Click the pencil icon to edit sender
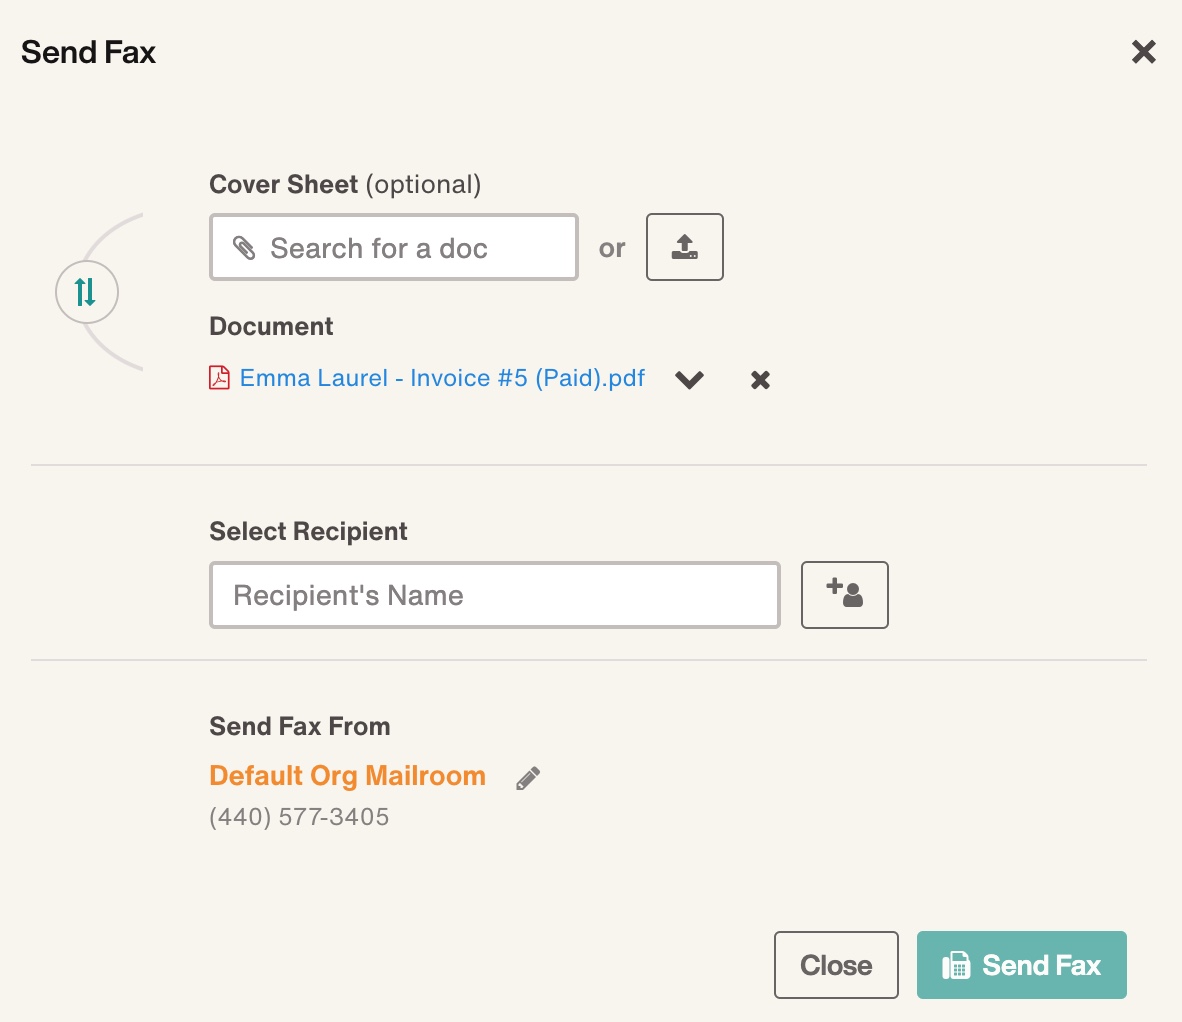The image size is (1182, 1022). 528,777
